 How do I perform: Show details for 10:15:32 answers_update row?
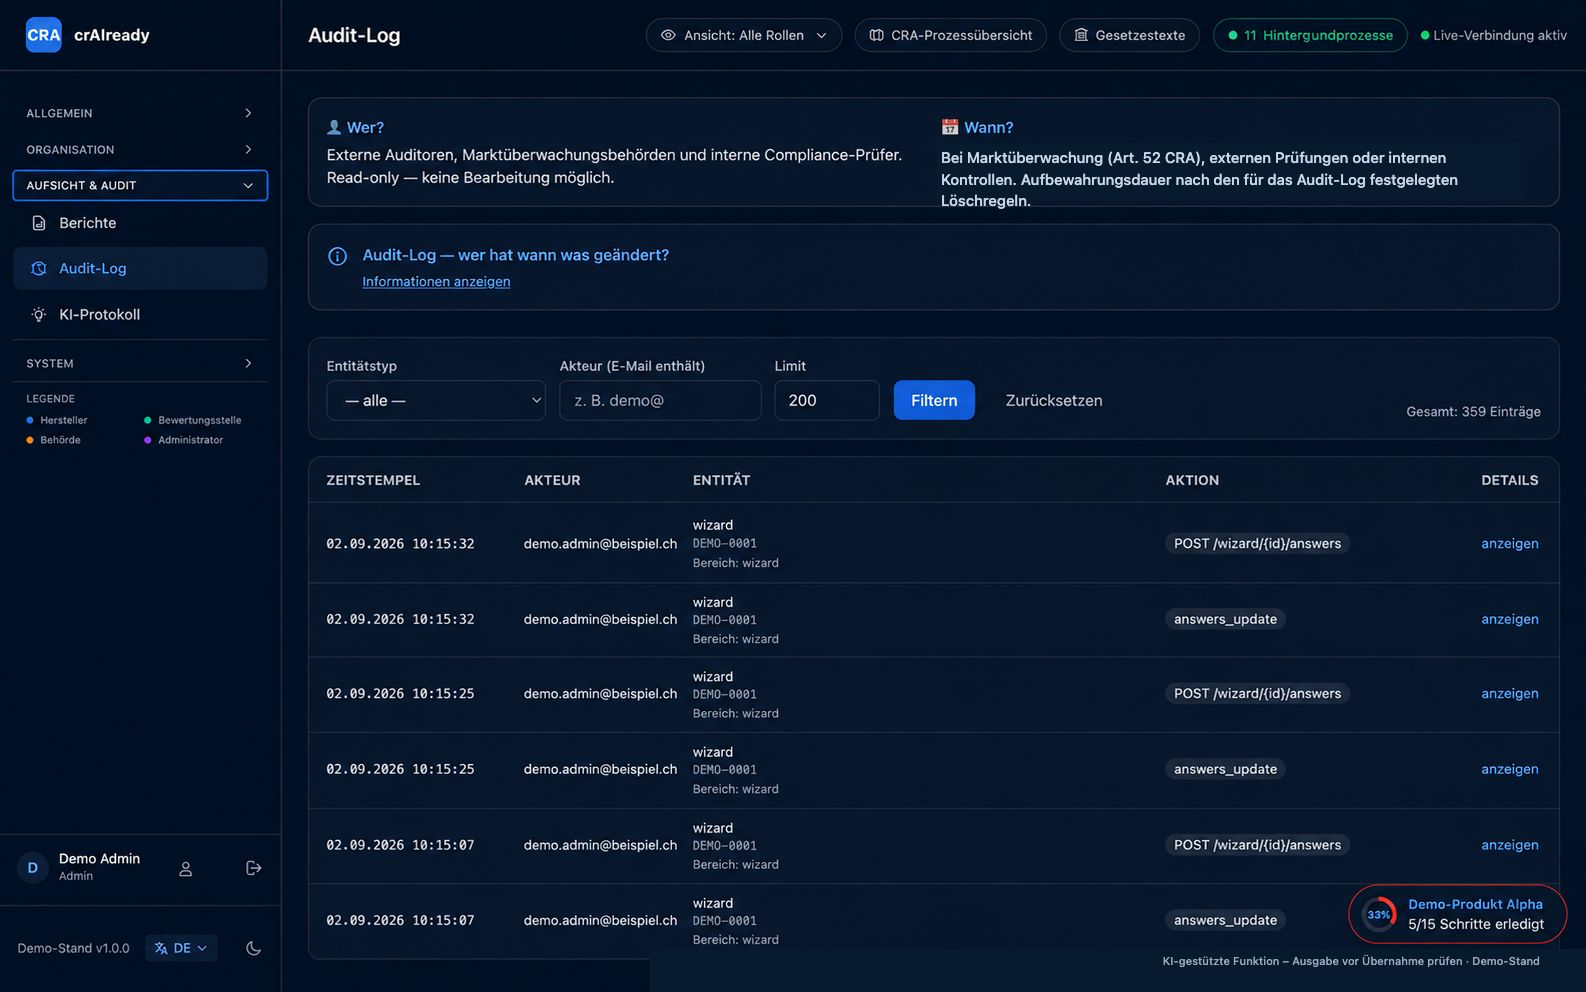1510,619
